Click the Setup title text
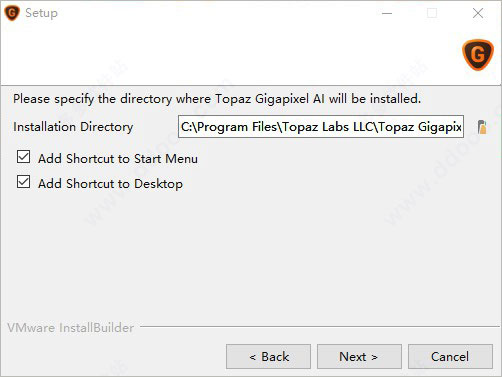 pyautogui.click(x=41, y=13)
